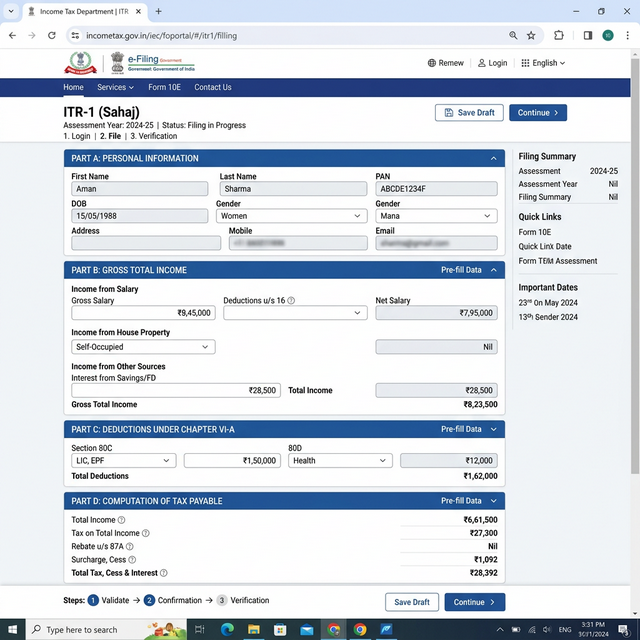Click help icon next to Total Tax, Cess & Interest
This screenshot has height=640, width=640.
(x=164, y=573)
